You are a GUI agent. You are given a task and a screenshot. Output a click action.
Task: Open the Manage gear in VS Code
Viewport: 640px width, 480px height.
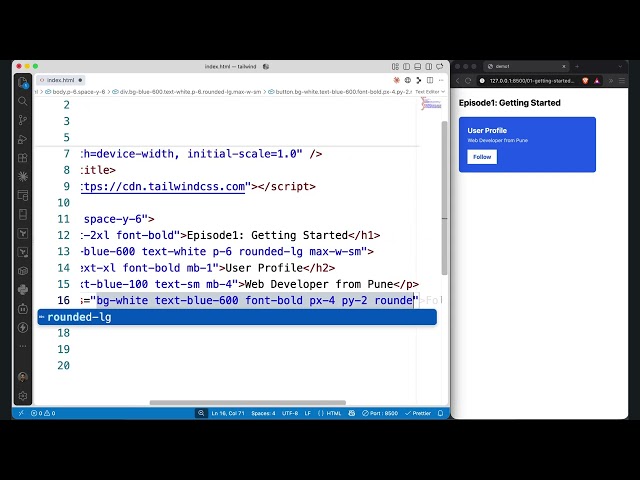tap(23, 396)
